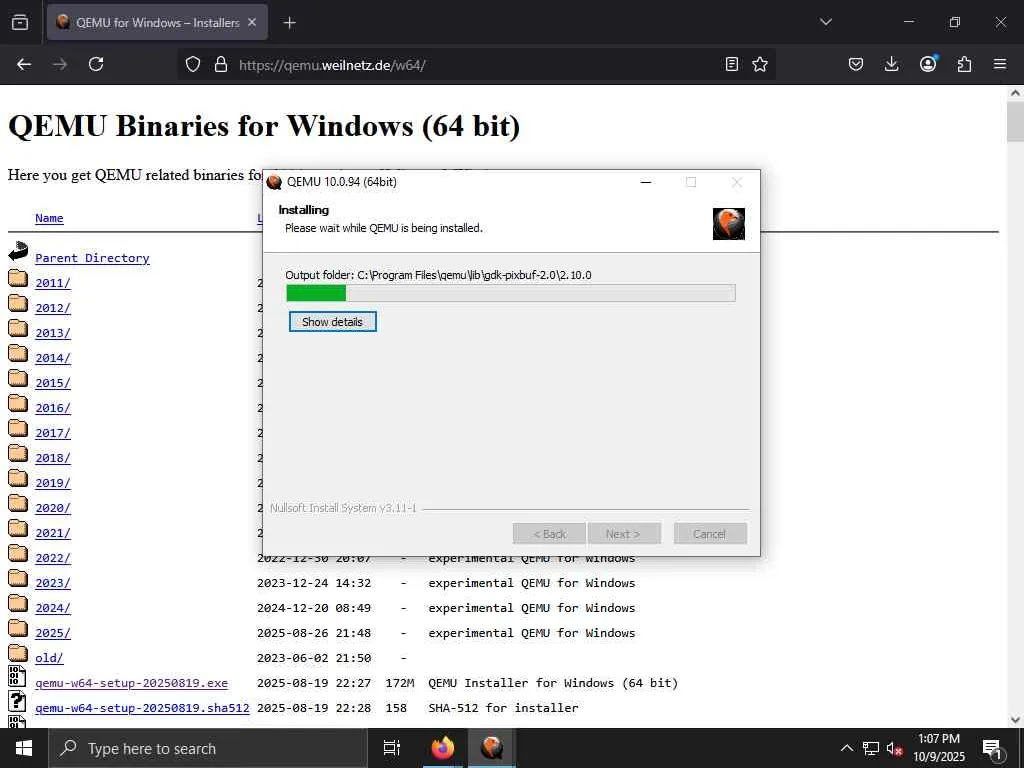Click the folder icon beside 2023/
1024x768 pixels.
coord(18,579)
